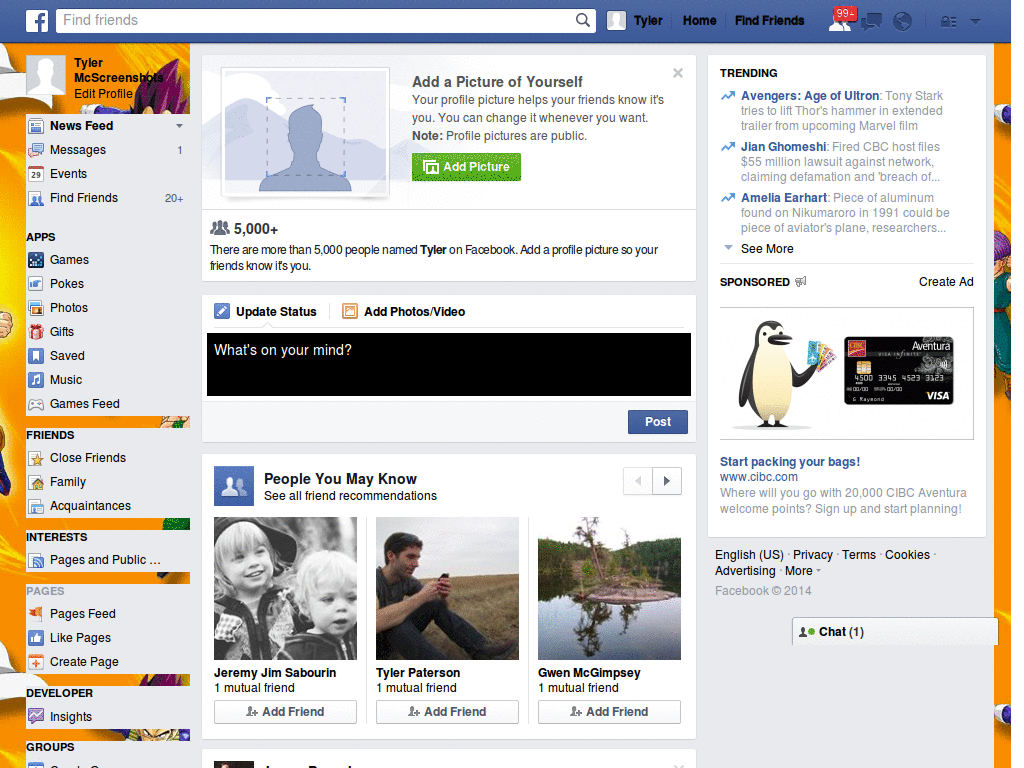The width and height of the screenshot is (1024, 768).
Task: Click the Facebook logo icon
Action: [37, 21]
